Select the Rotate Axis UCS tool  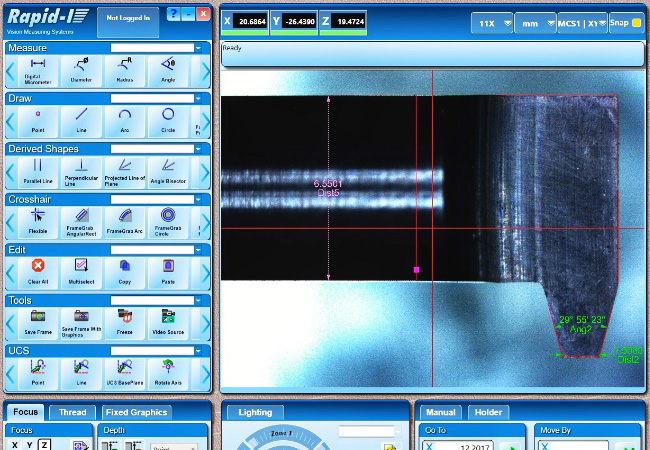[167, 370]
